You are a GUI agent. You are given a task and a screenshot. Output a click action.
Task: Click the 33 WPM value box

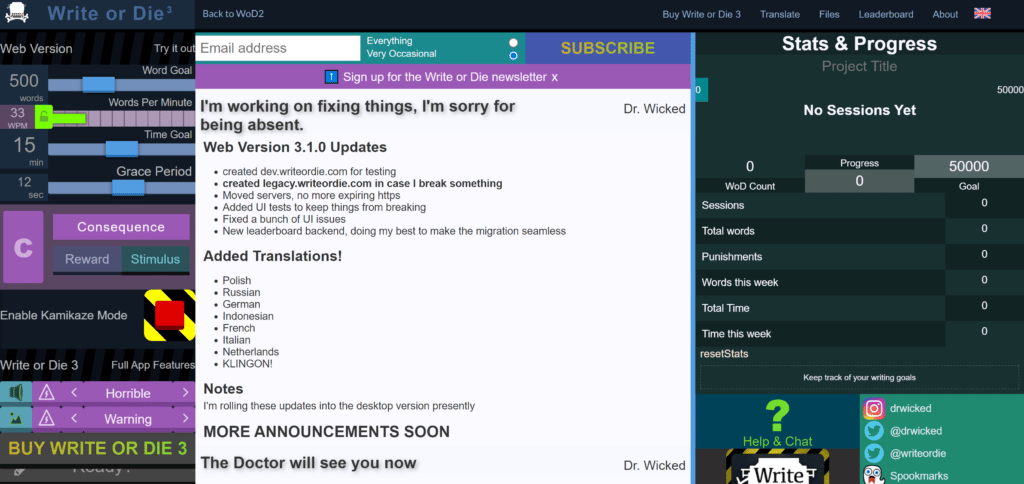pyautogui.click(x=17, y=117)
